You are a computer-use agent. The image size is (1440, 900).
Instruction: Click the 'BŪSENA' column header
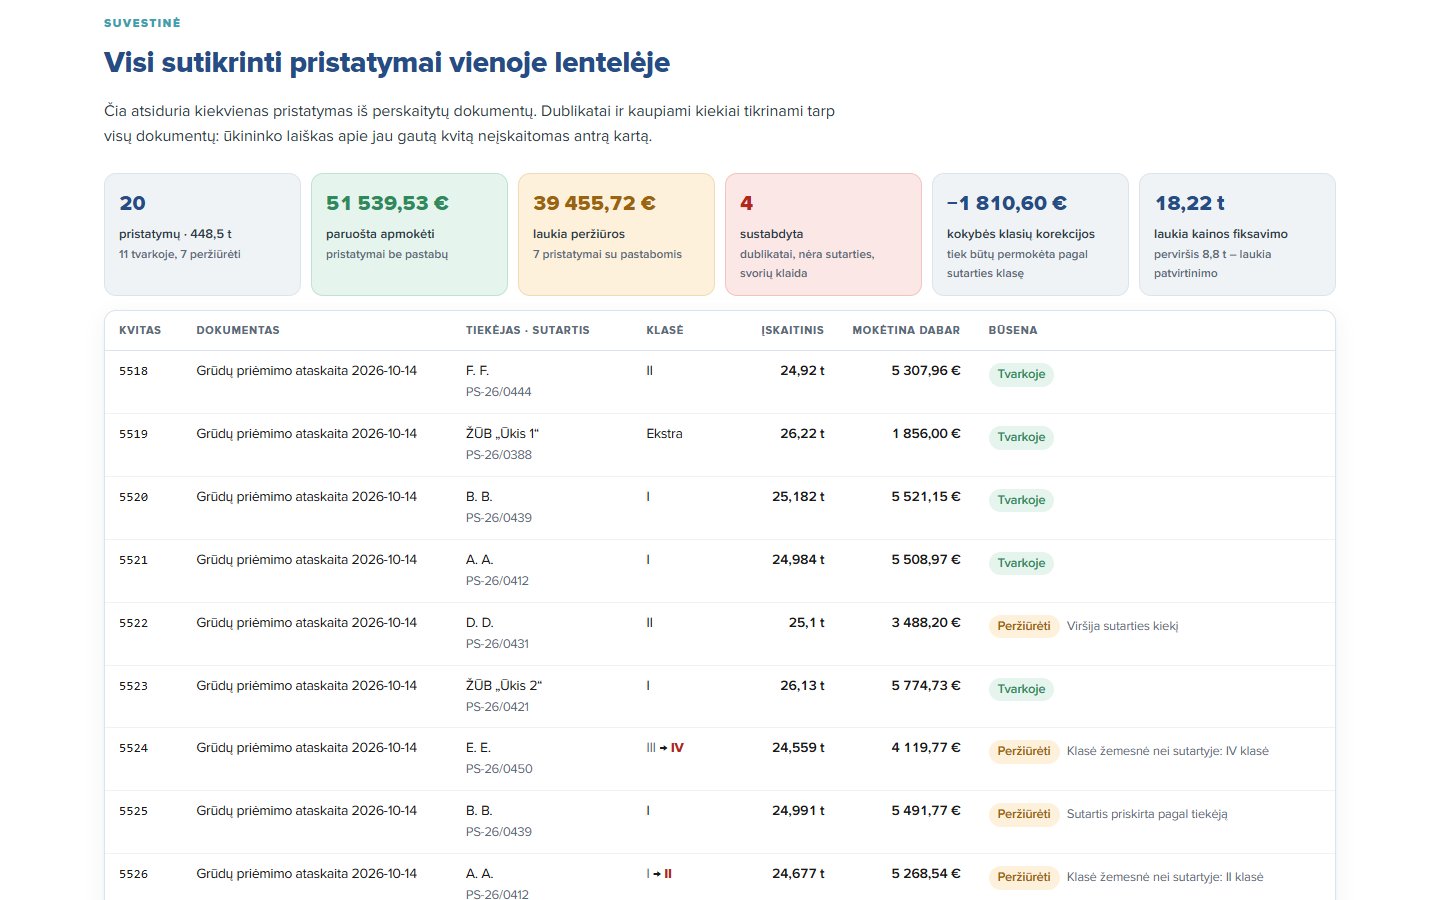[x=1013, y=330]
